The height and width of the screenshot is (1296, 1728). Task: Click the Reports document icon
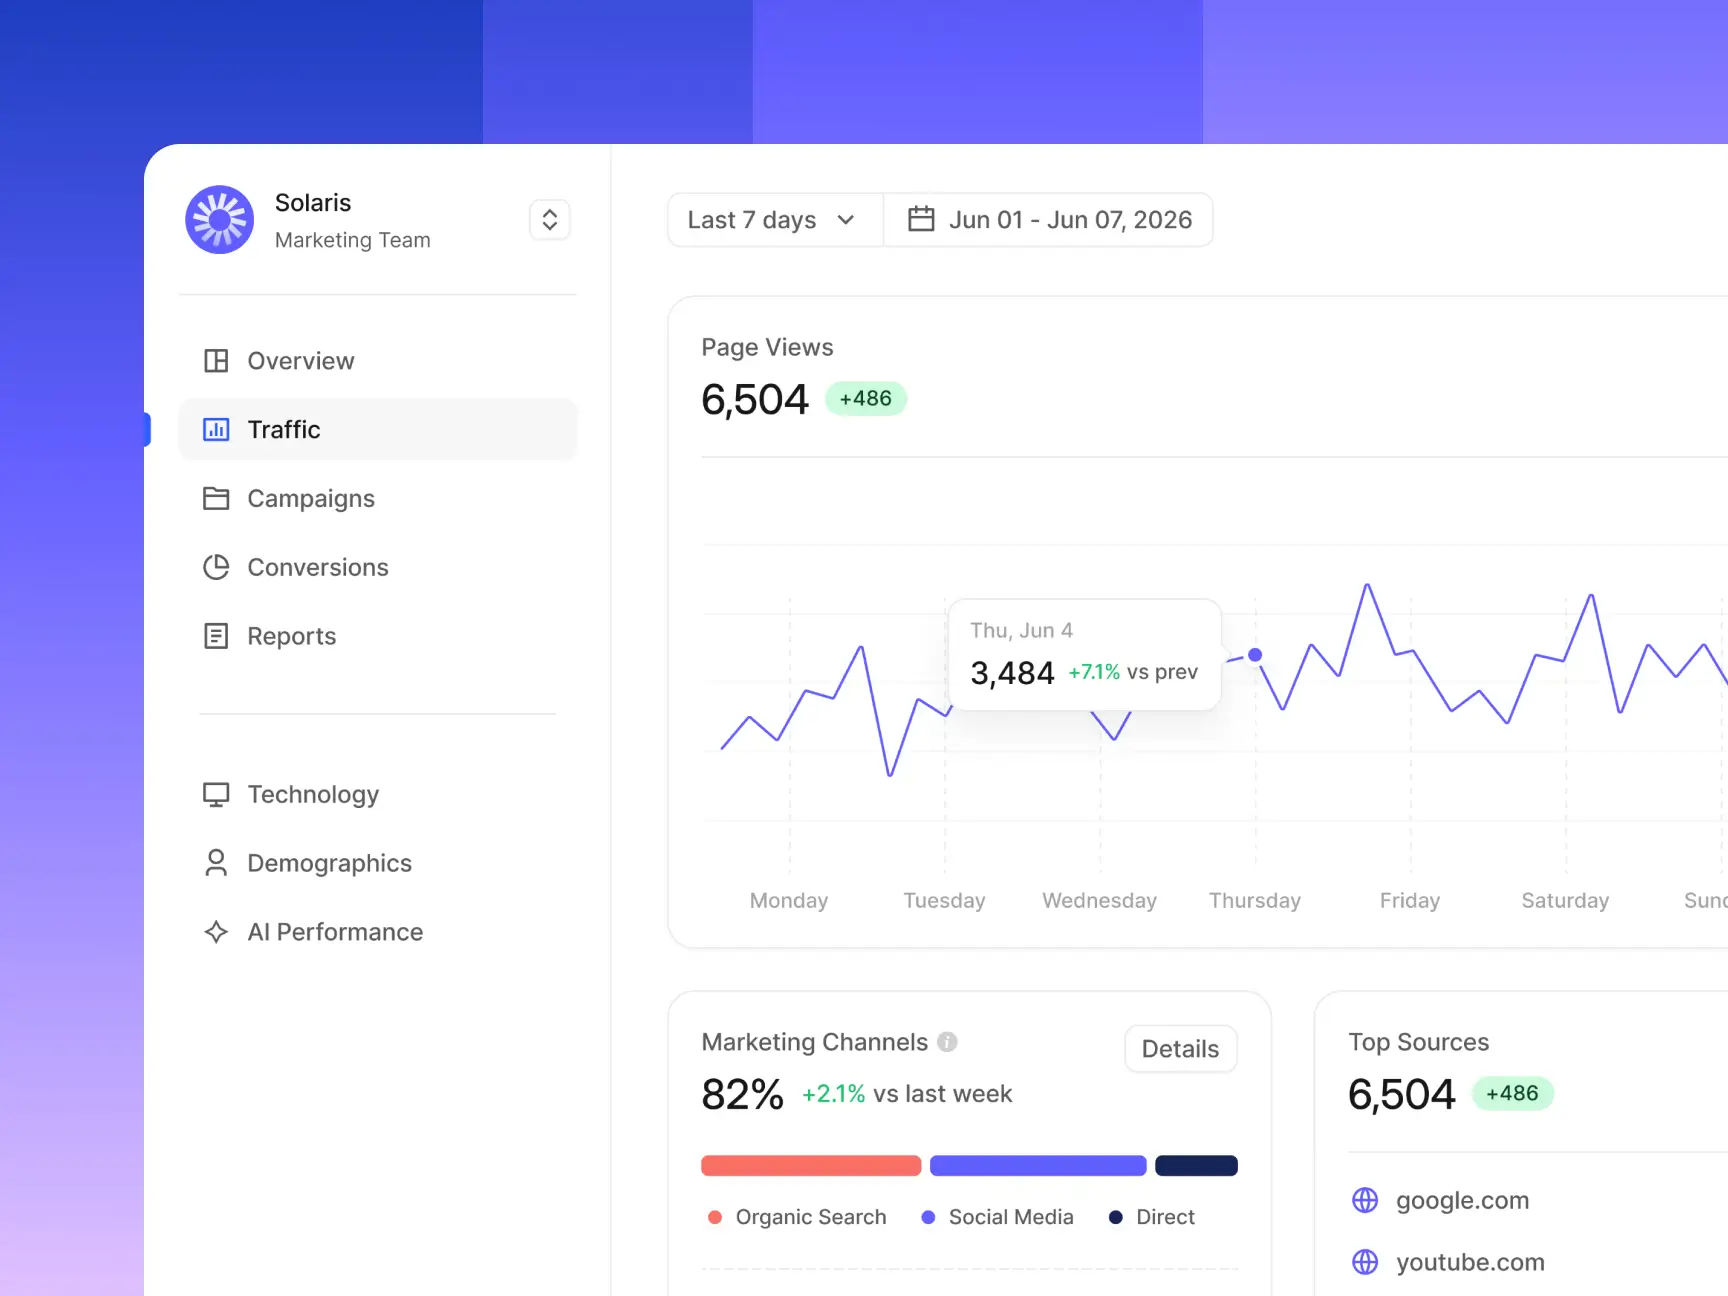pos(216,636)
